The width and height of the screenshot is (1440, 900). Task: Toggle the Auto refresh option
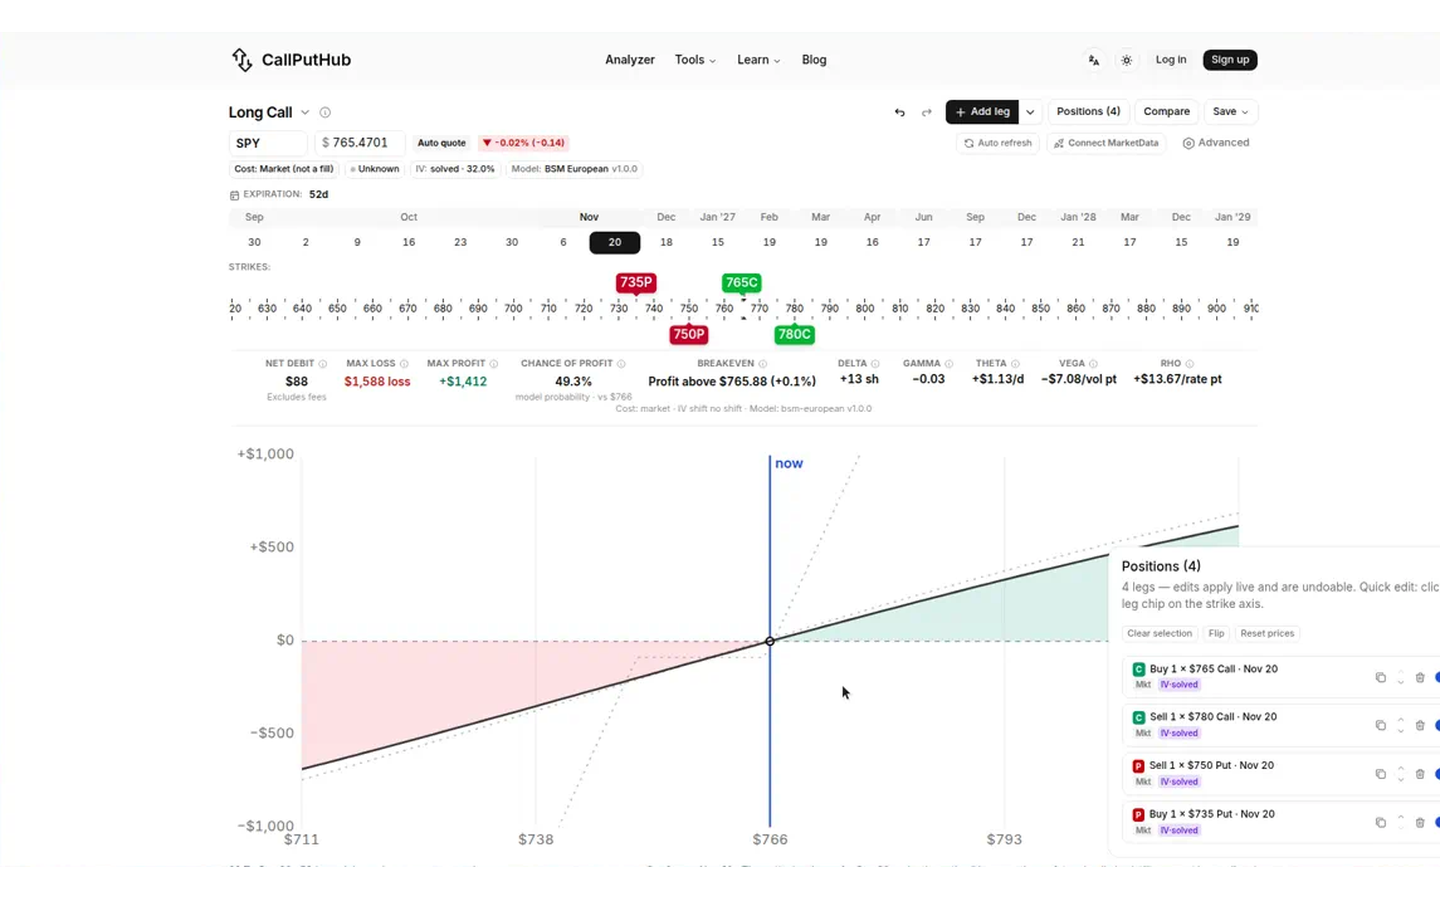[997, 143]
